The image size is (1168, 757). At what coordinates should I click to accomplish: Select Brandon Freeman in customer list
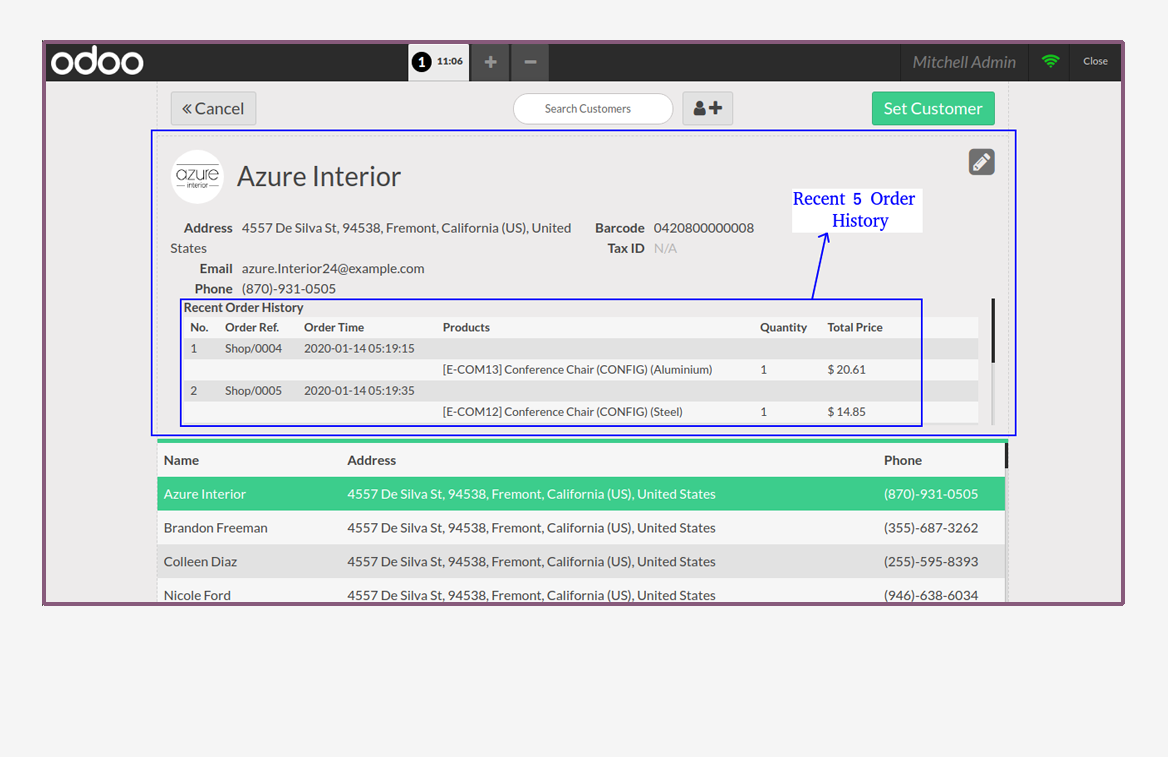[x=581, y=528]
